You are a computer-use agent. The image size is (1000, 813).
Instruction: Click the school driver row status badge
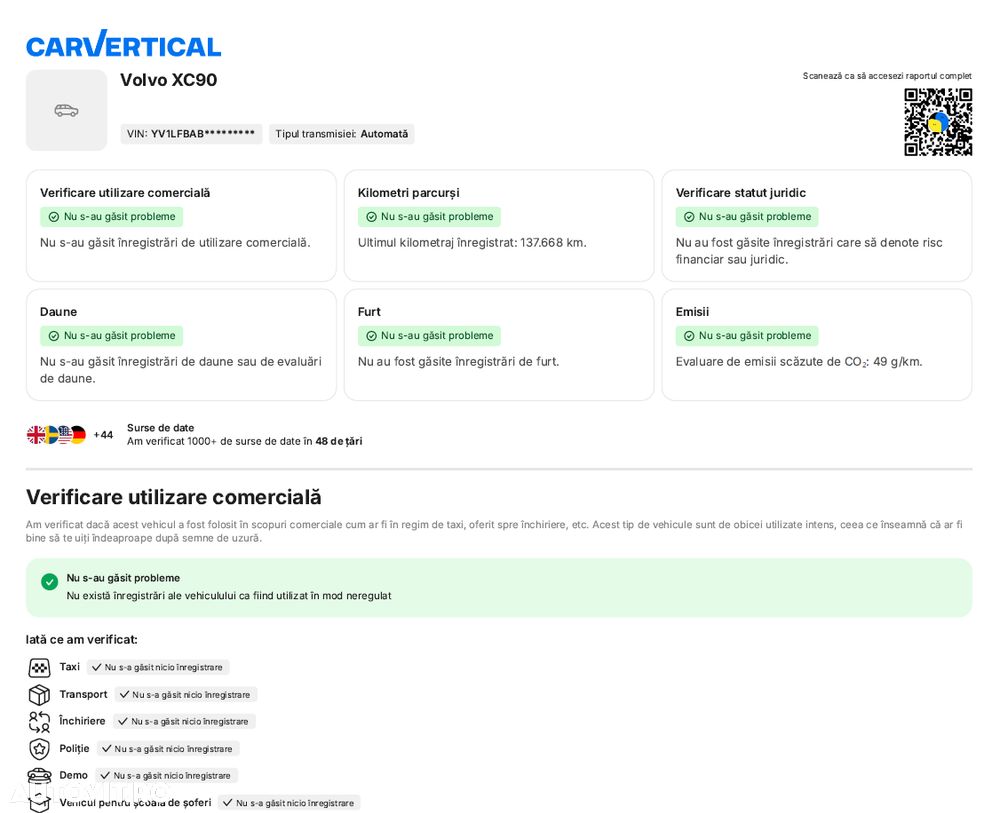click(290, 803)
